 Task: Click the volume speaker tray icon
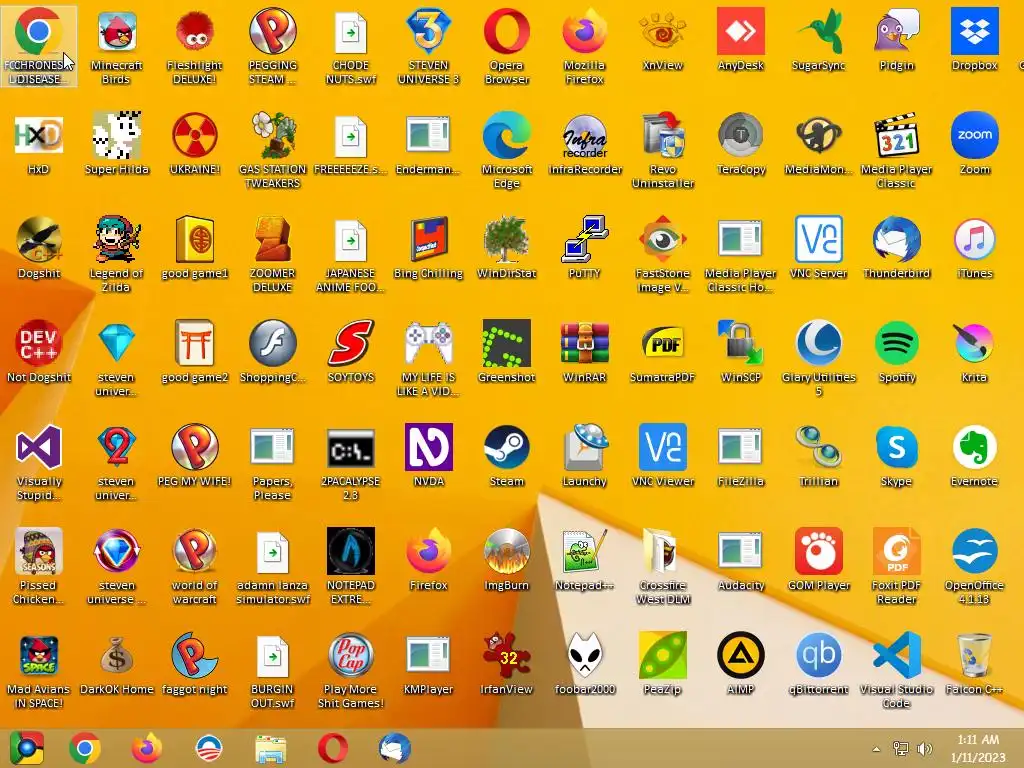(925, 749)
